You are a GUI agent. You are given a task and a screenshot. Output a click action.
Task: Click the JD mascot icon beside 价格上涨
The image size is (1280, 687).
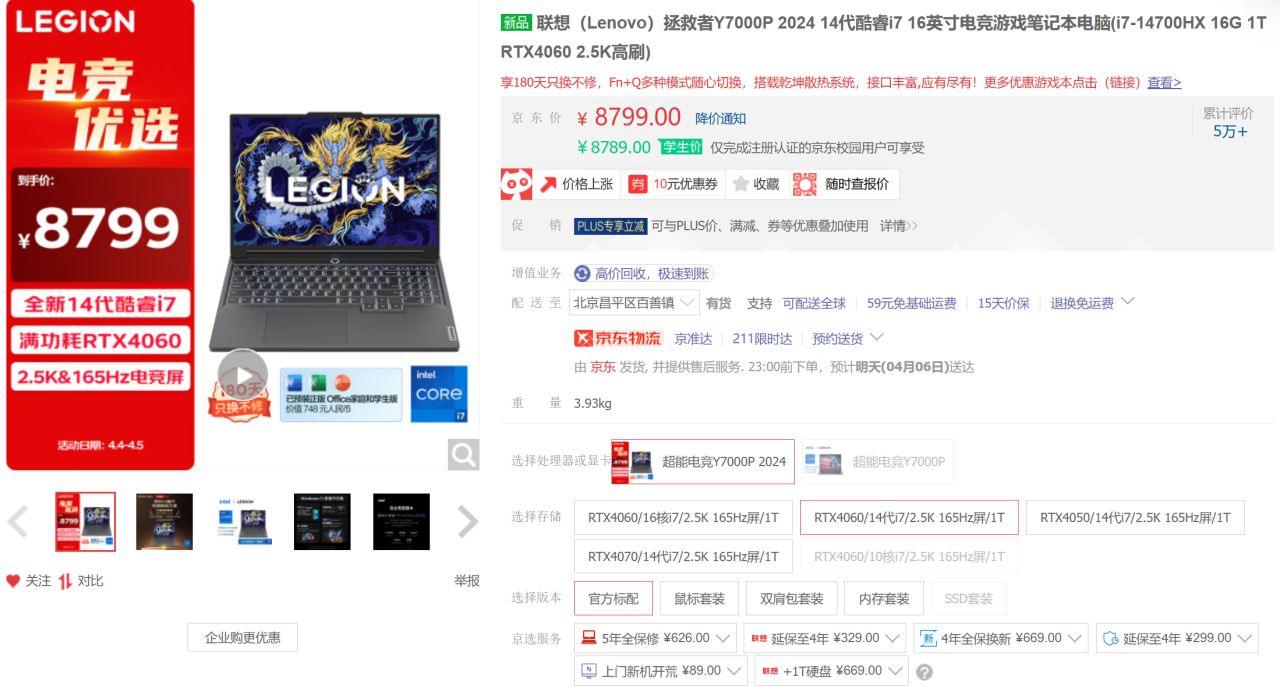point(516,184)
